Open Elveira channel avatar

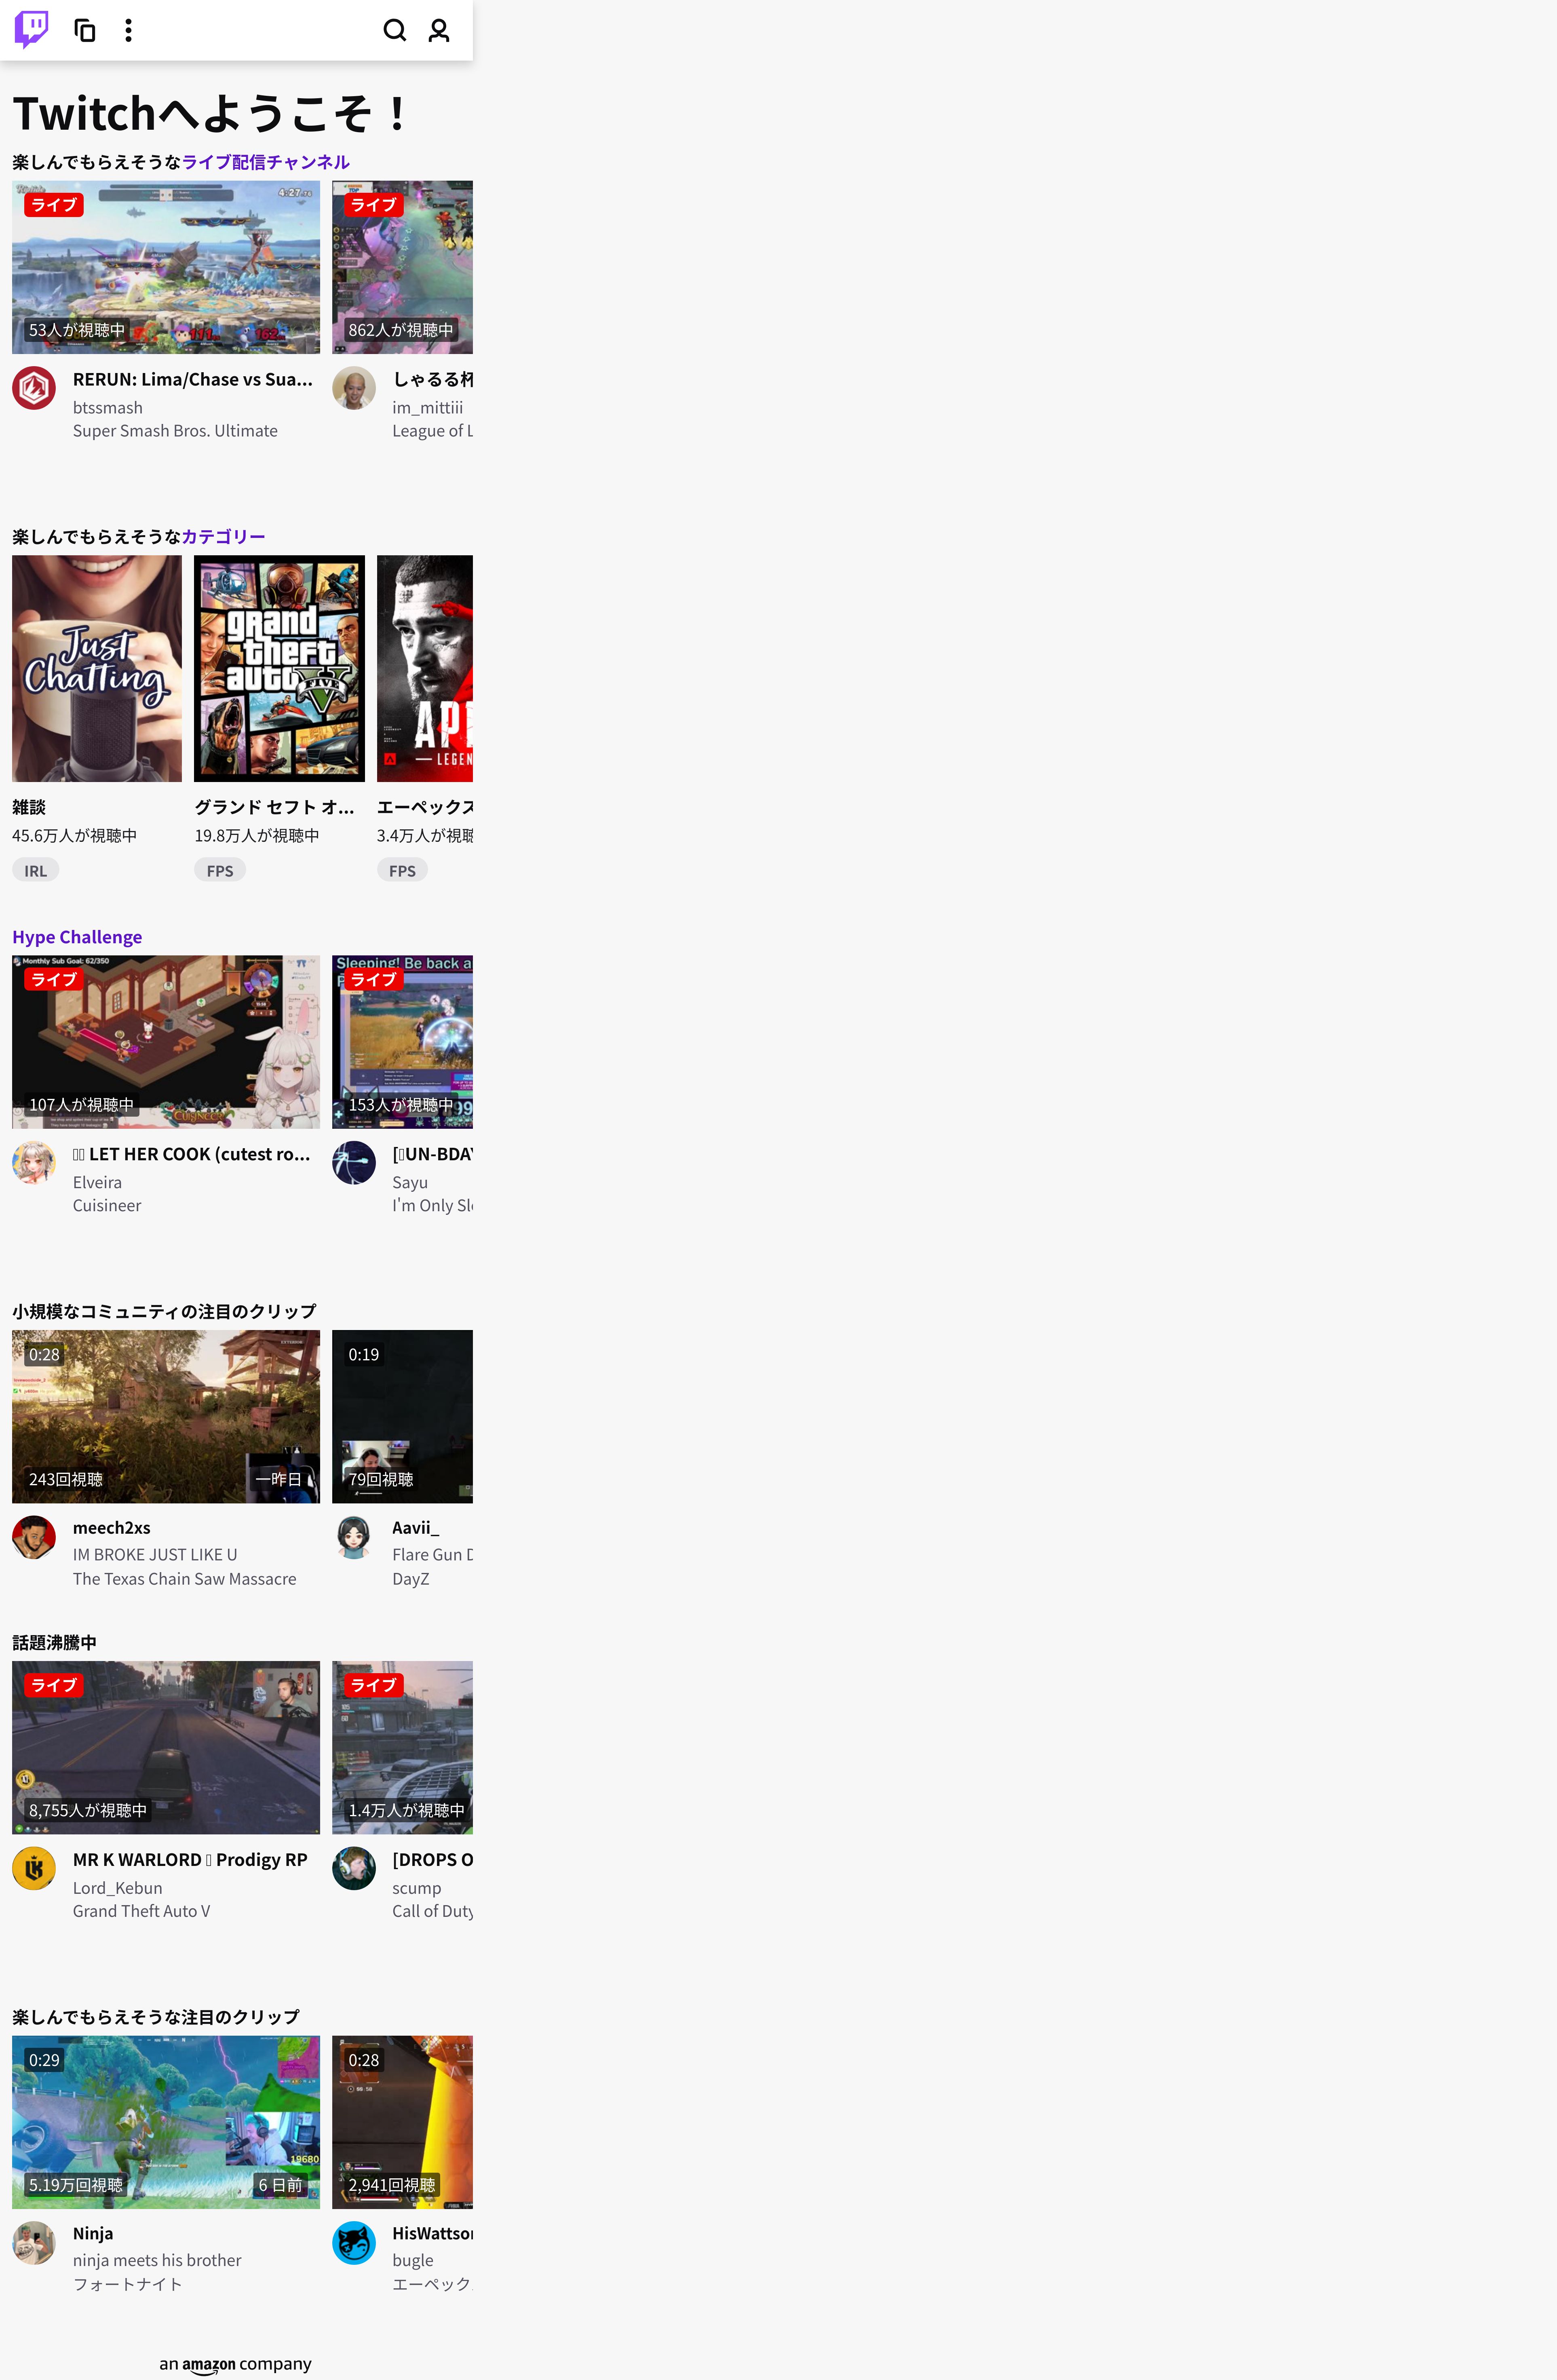pos(34,1163)
